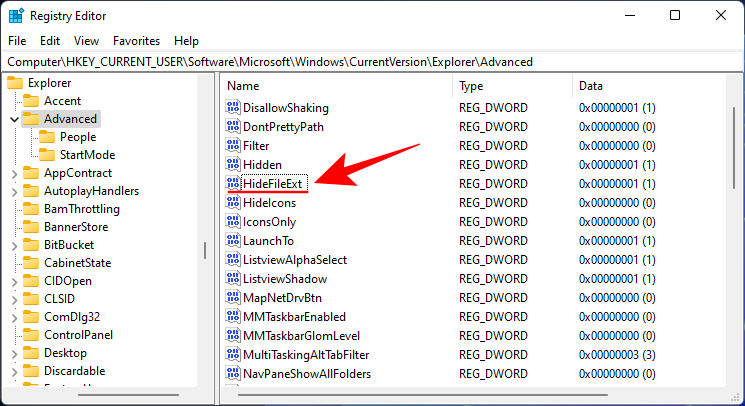Click the registry path address bar
This screenshot has height=406, width=745.
tap(372, 62)
